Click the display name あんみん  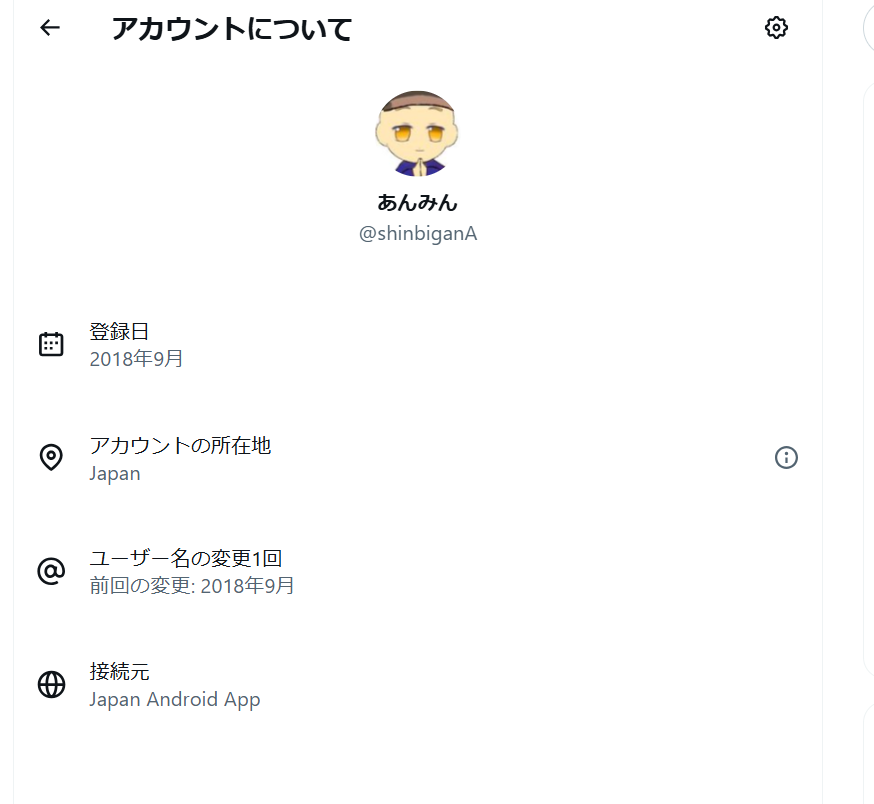point(417,202)
